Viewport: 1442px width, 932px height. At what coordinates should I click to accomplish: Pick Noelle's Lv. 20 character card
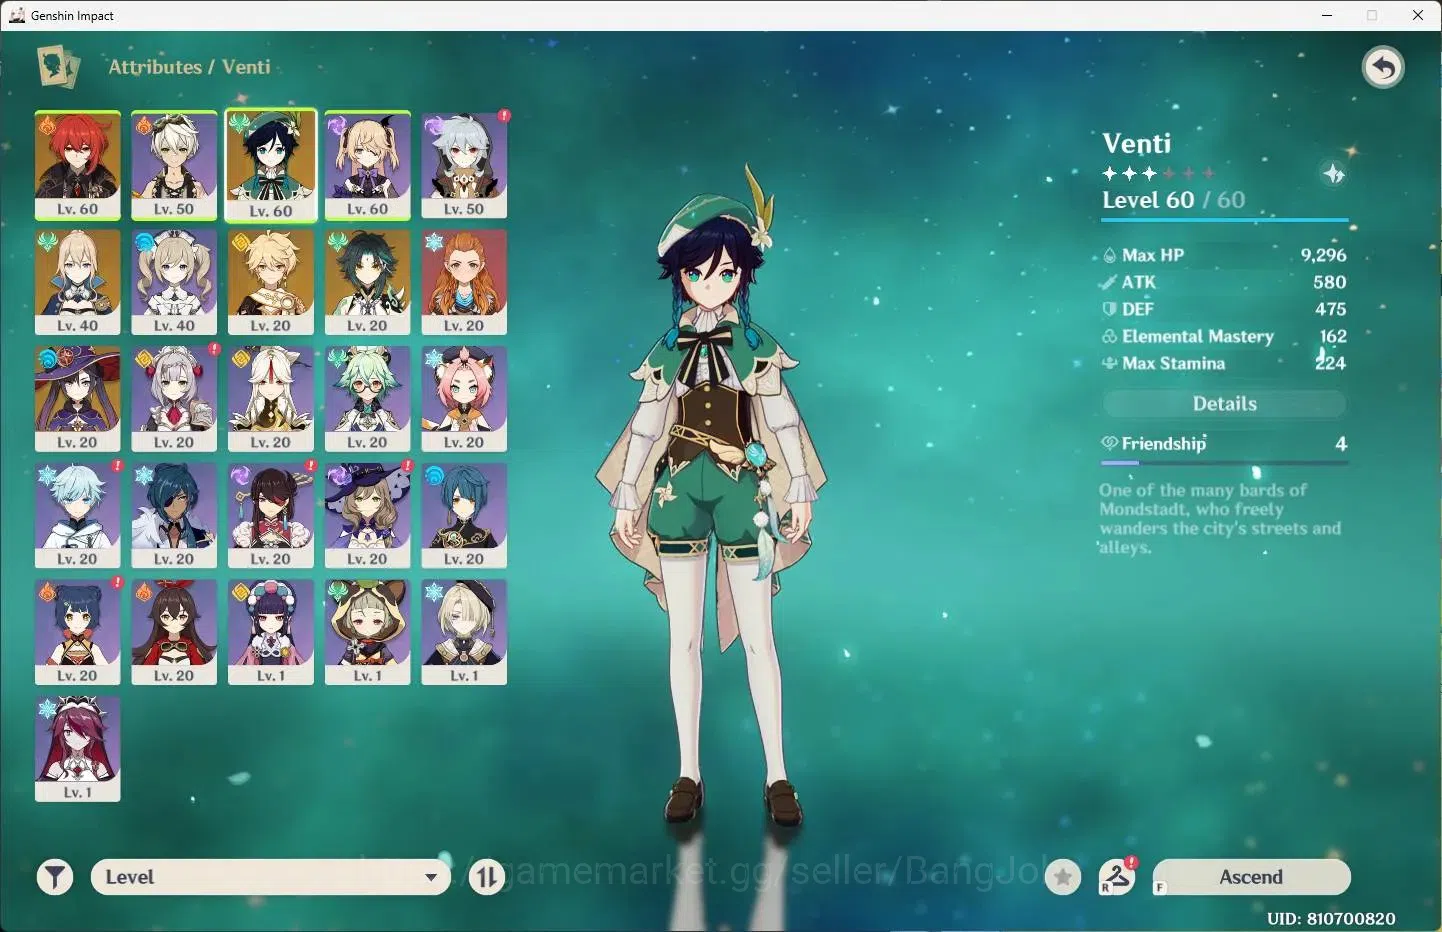coord(174,399)
